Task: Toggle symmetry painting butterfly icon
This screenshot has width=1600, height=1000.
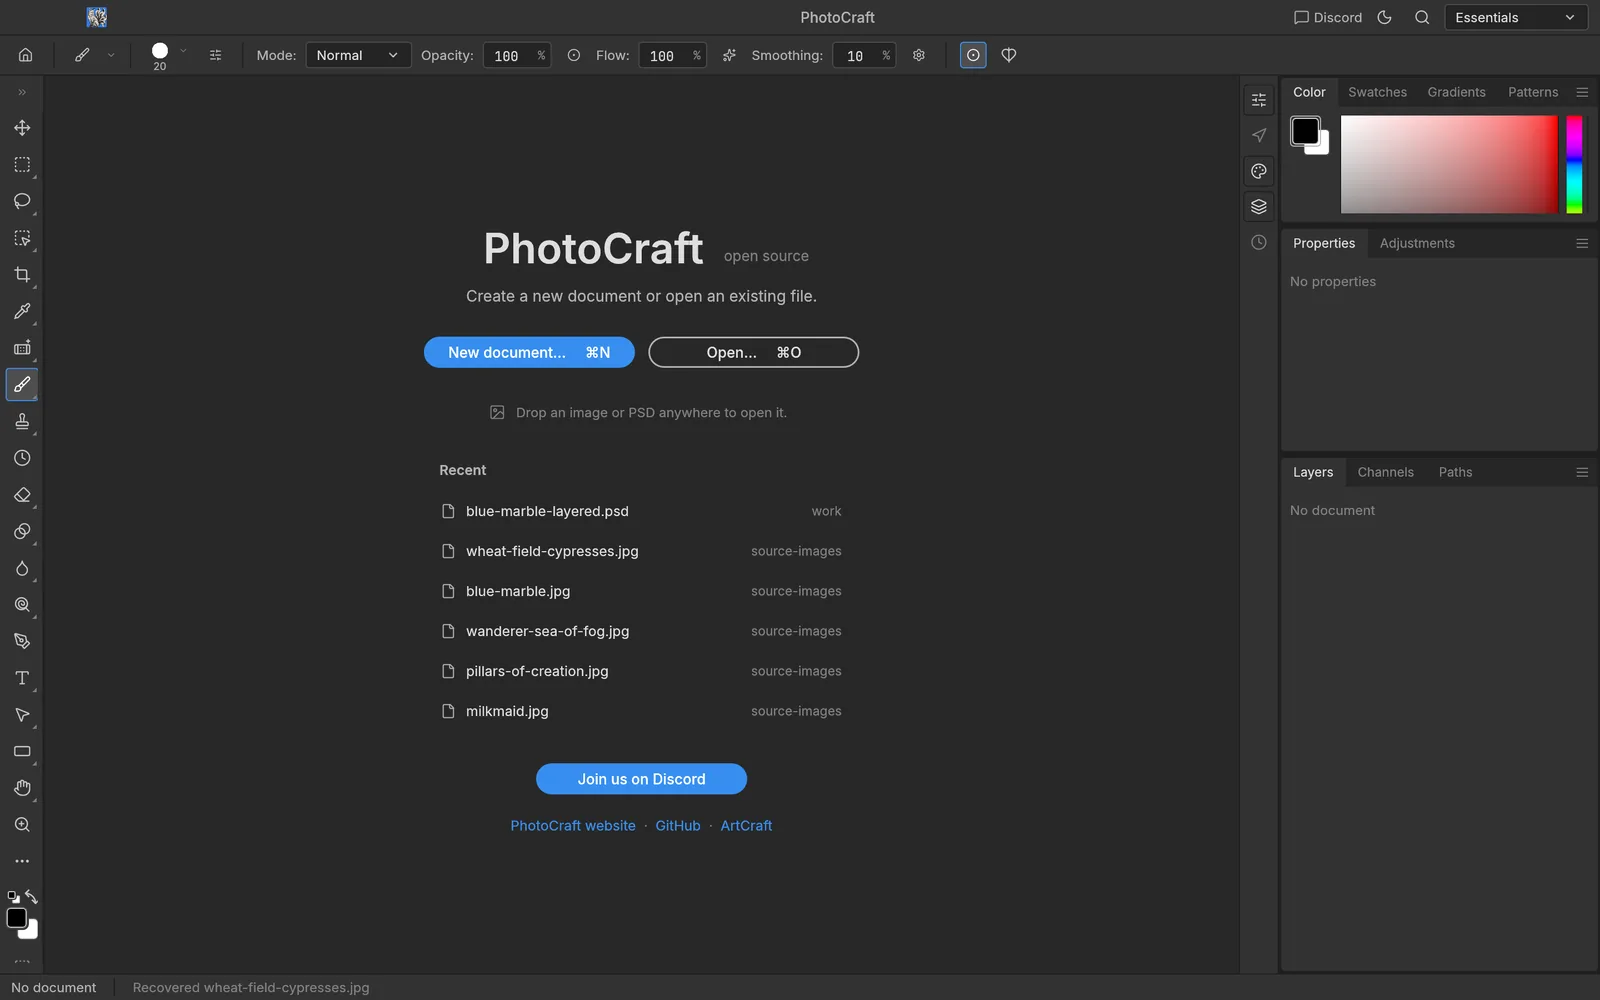Action: 1009,55
